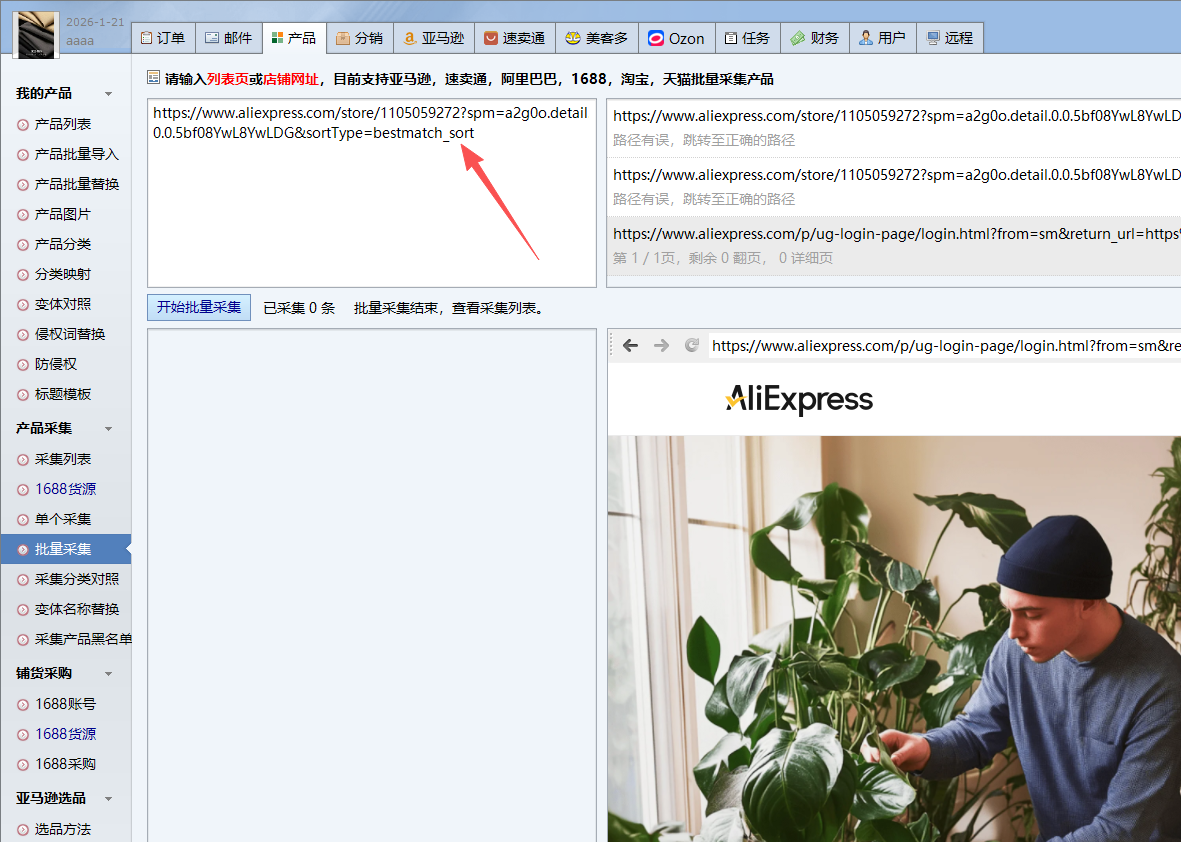This screenshot has height=842, width=1181.
Task: Click the 开始批量采集 button
Action: point(199,308)
